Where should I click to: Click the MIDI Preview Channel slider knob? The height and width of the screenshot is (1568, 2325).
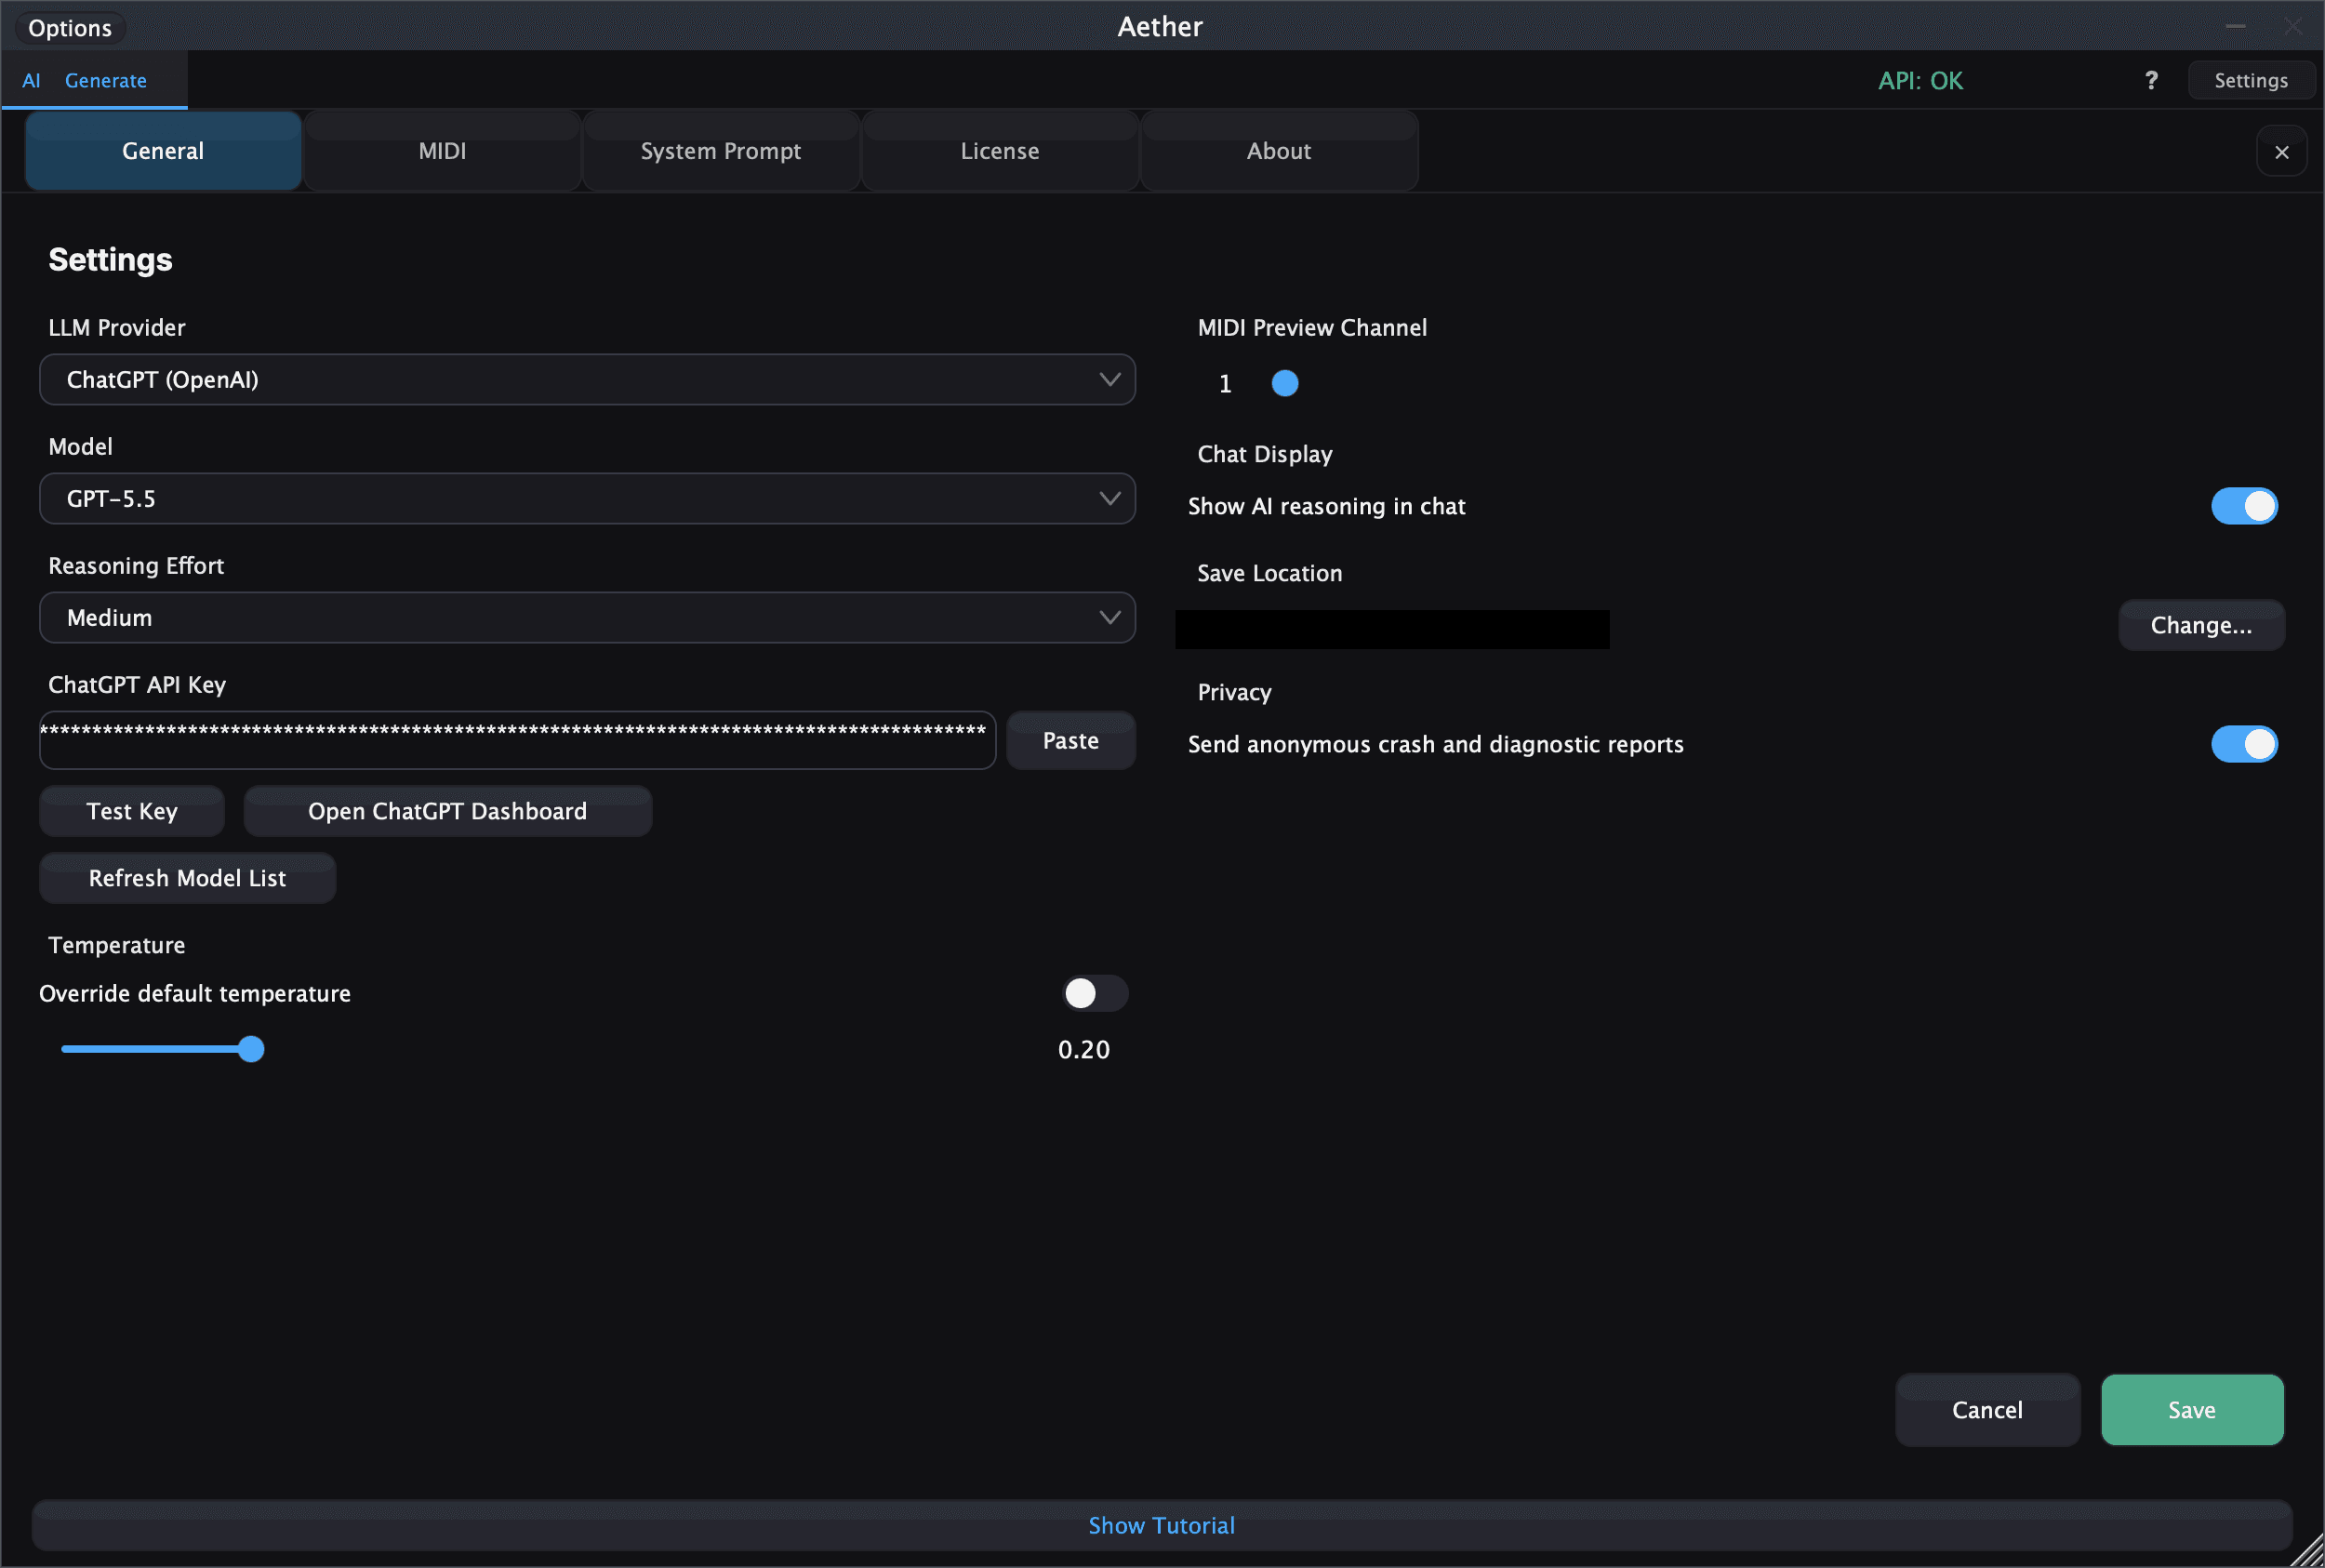tap(1285, 383)
